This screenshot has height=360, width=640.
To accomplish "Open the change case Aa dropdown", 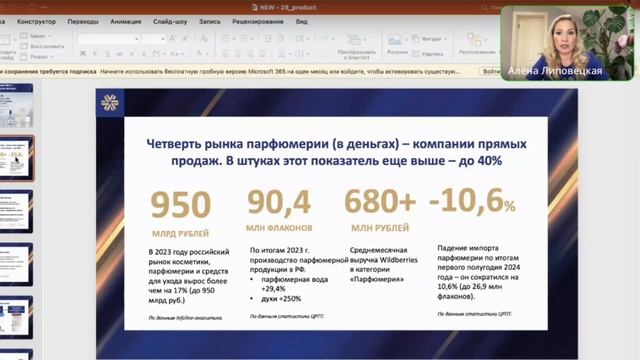I will [x=176, y=53].
